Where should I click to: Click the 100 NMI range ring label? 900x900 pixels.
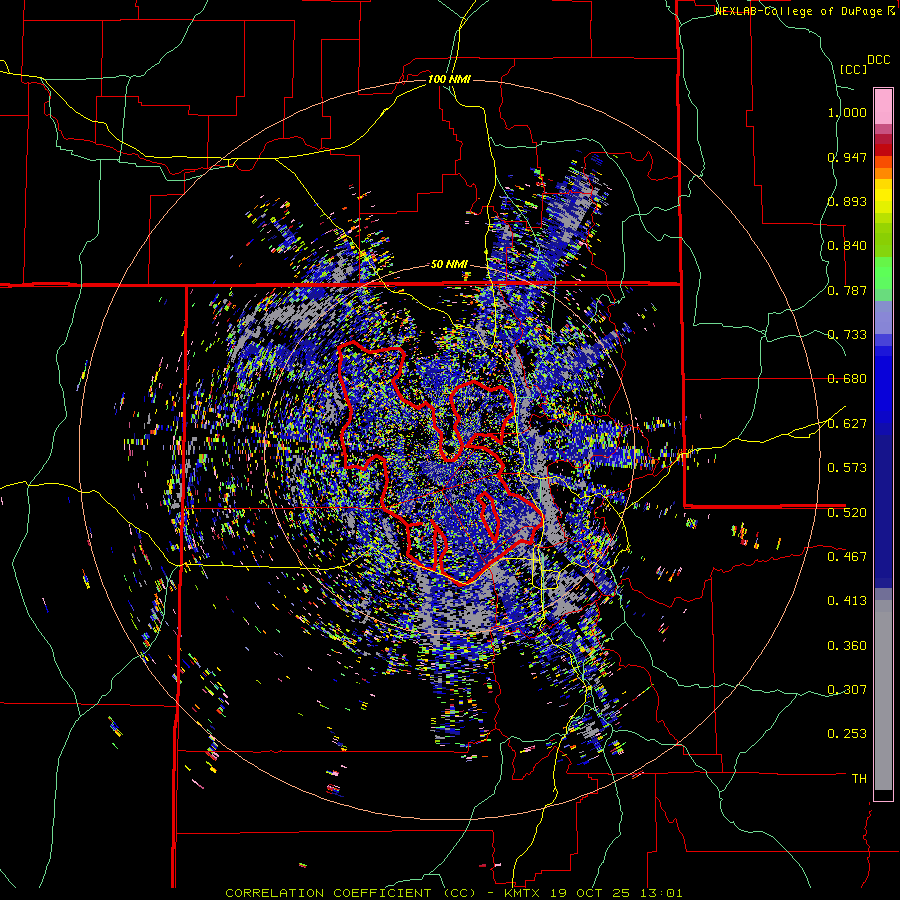pyautogui.click(x=449, y=79)
